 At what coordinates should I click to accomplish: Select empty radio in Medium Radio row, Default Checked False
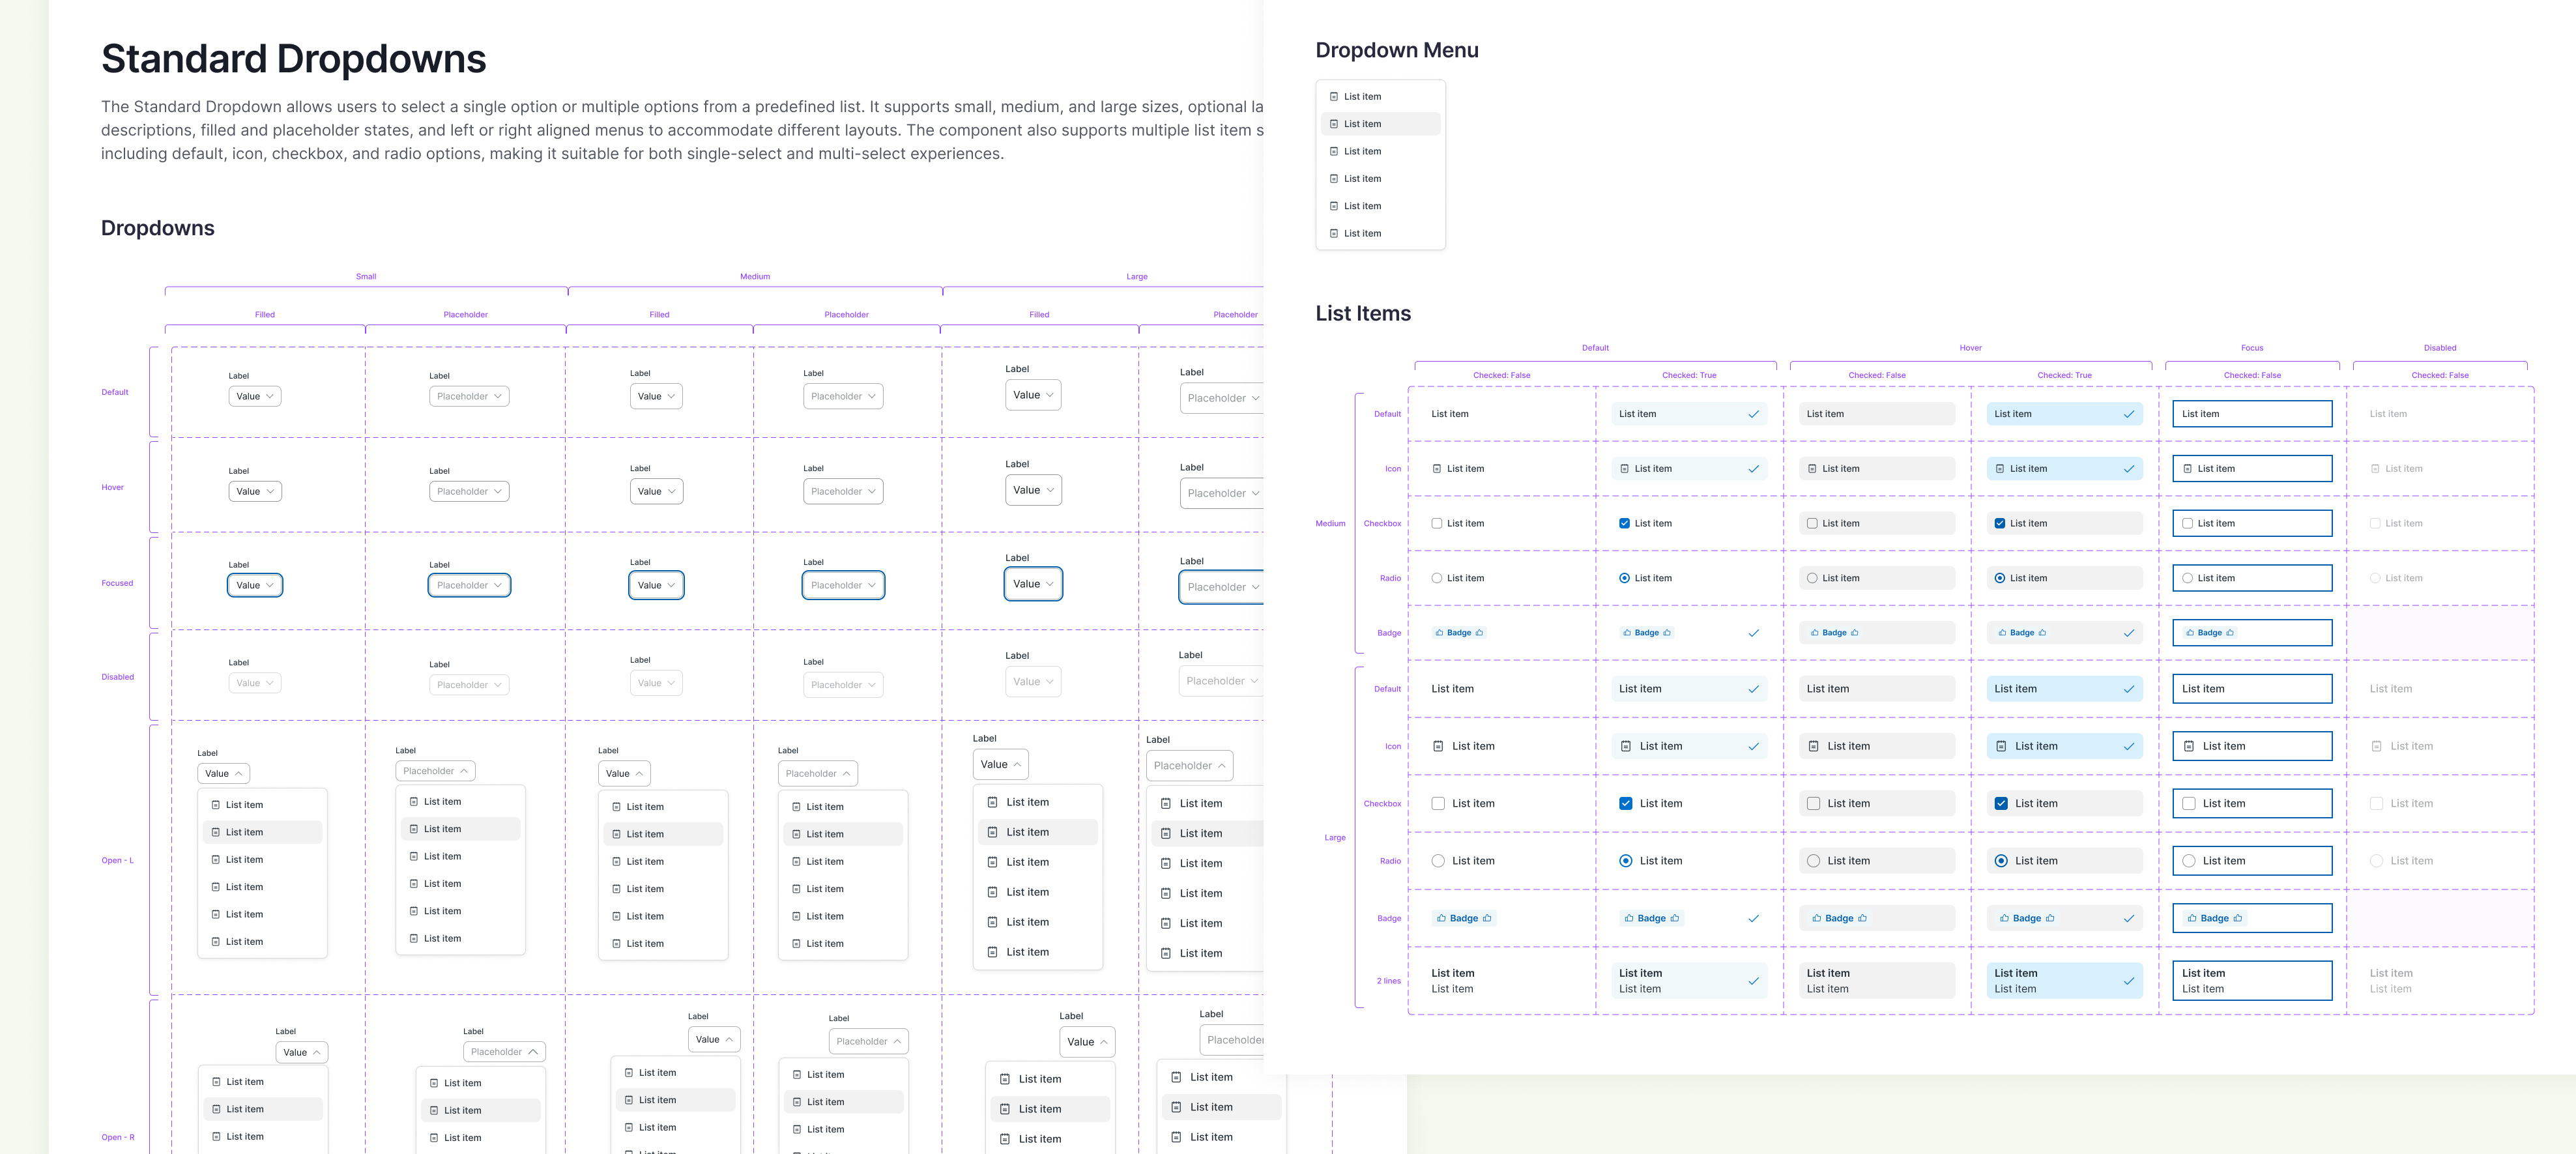[1437, 579]
